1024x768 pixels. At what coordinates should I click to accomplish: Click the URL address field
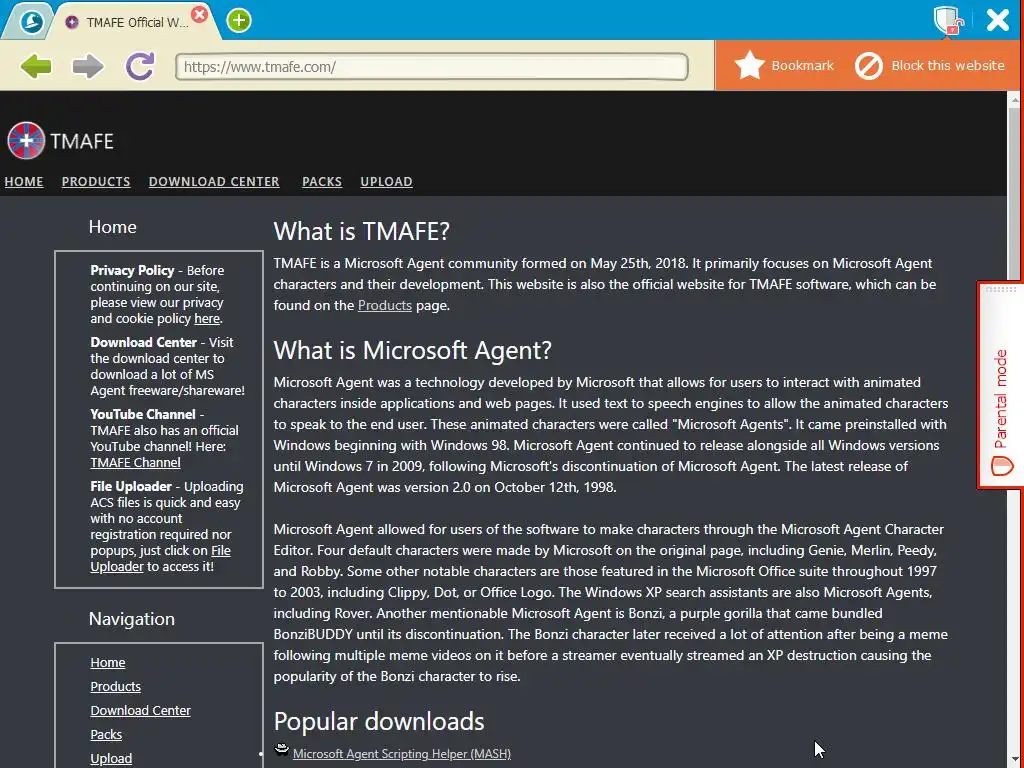click(432, 67)
